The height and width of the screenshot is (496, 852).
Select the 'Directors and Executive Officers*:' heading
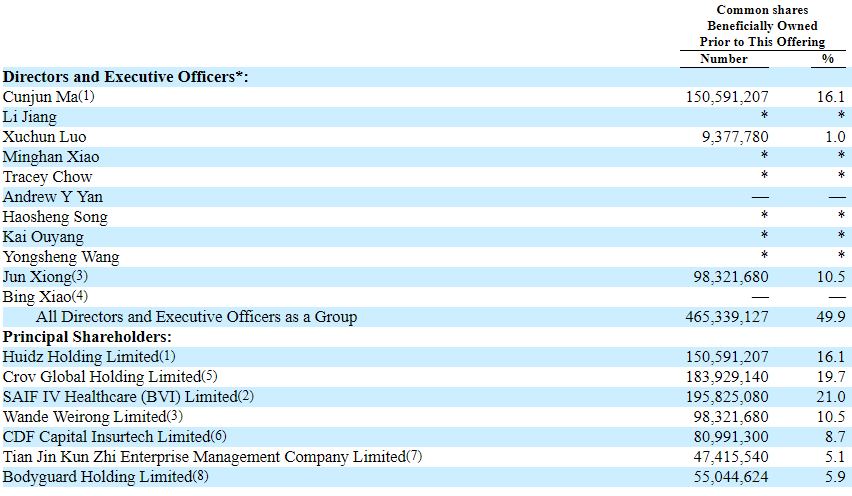click(x=126, y=77)
